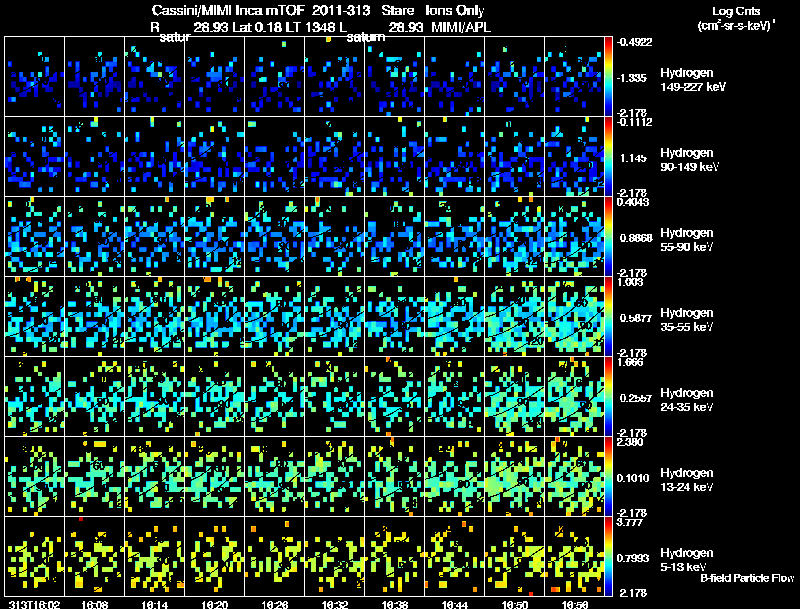Click the 'Stare' word in the title
Screen dimensions: 800x609
coord(397,10)
